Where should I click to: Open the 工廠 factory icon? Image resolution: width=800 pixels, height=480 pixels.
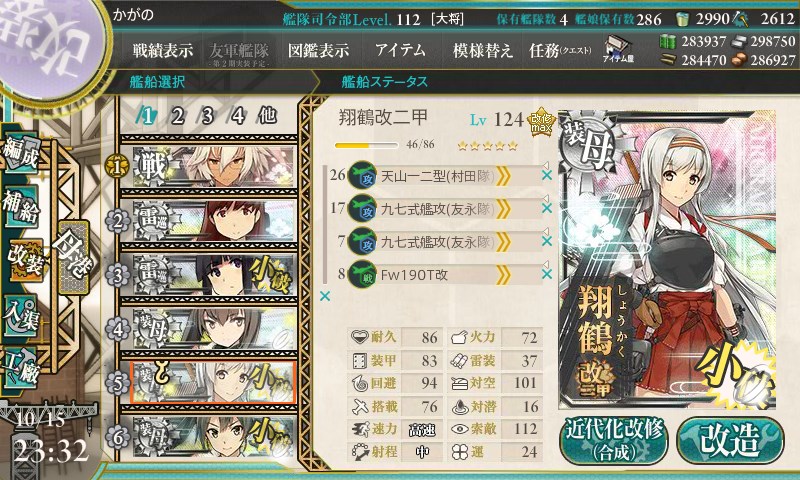coord(21,368)
